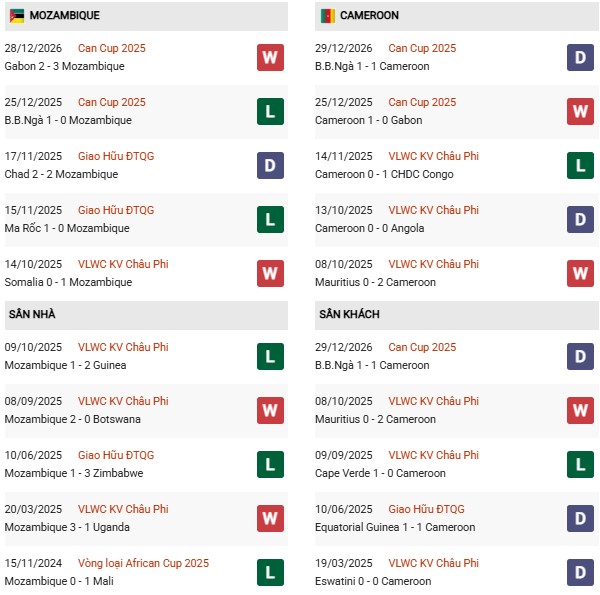This screenshot has width=600, height=595.
Task: Select the SÂN NHÀ section header
Action: click(32, 314)
